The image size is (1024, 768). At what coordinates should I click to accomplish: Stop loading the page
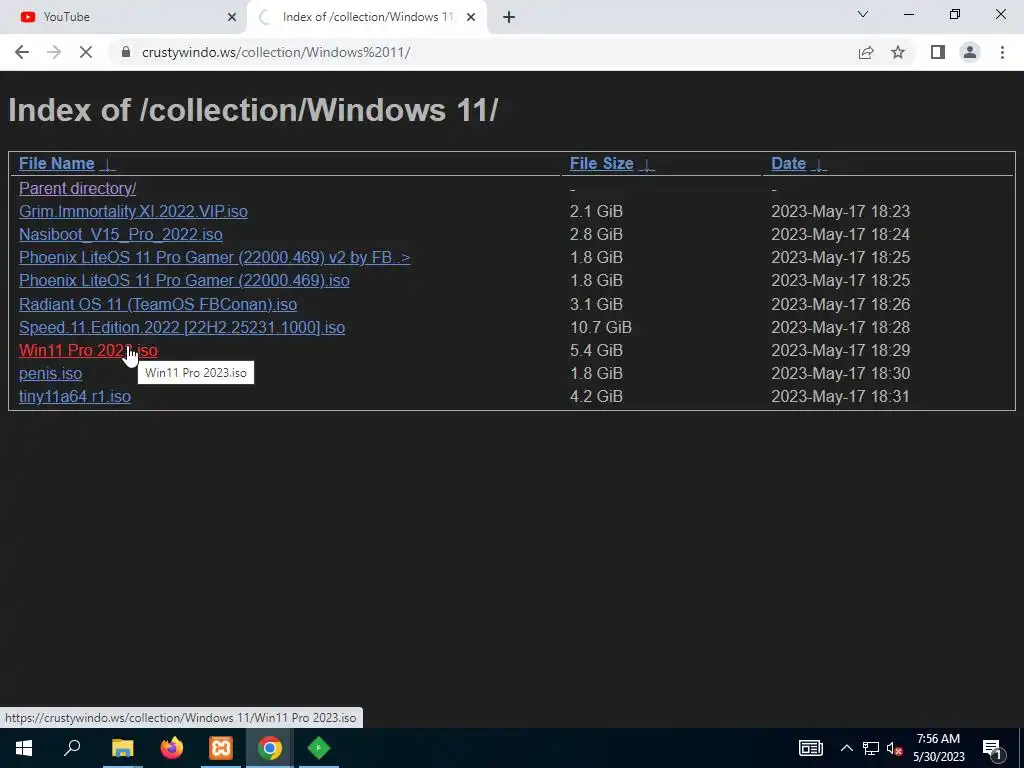click(x=86, y=52)
